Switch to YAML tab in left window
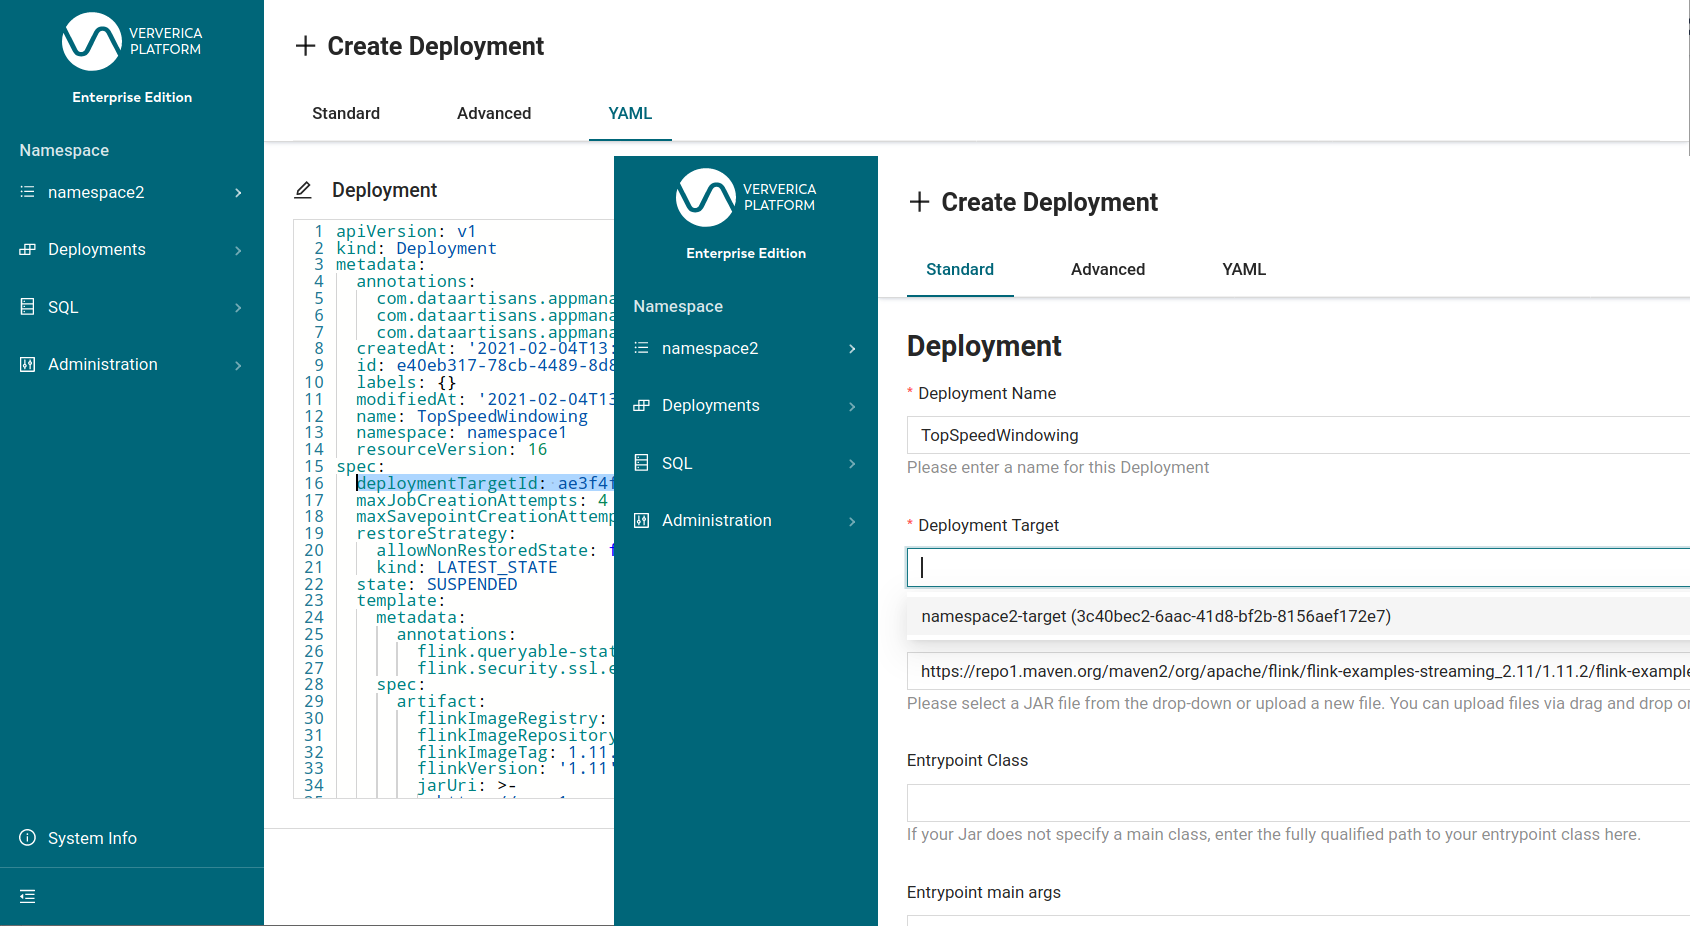This screenshot has height=926, width=1690. click(630, 113)
